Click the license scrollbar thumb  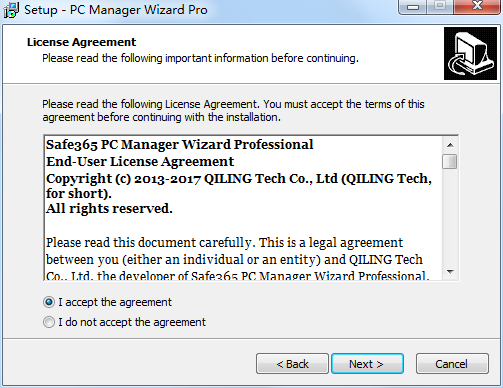[450, 162]
